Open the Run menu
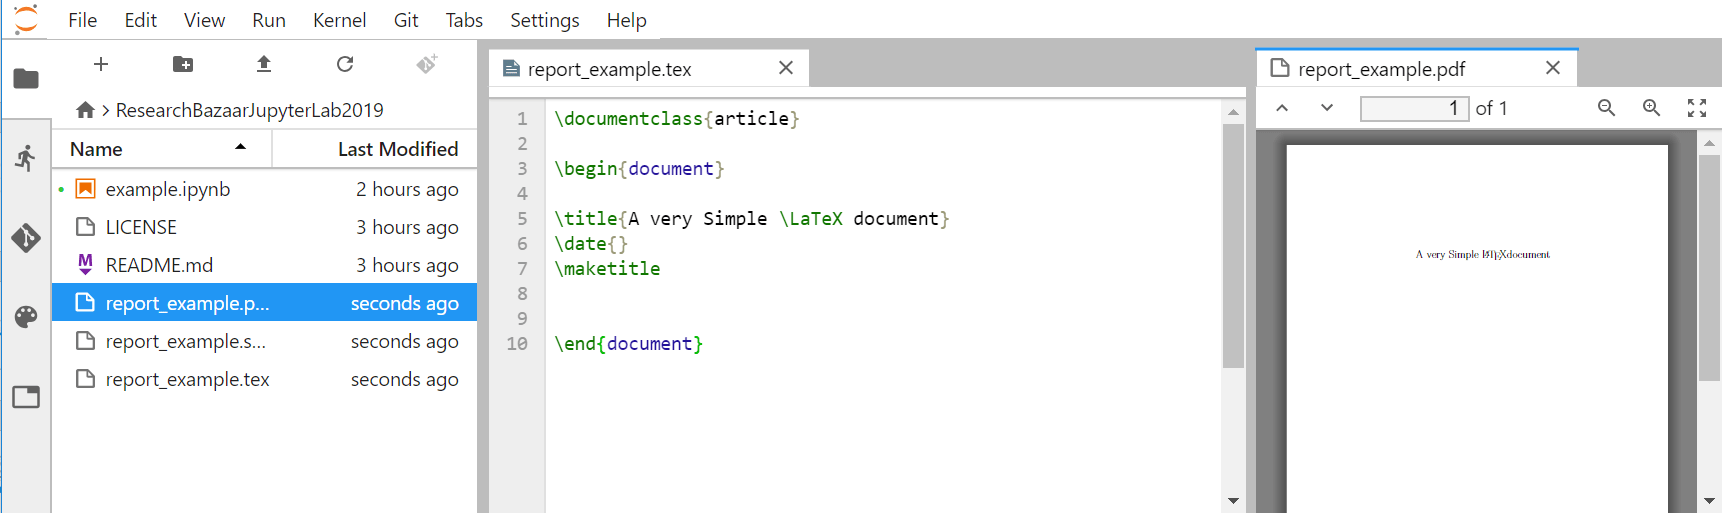 tap(269, 20)
